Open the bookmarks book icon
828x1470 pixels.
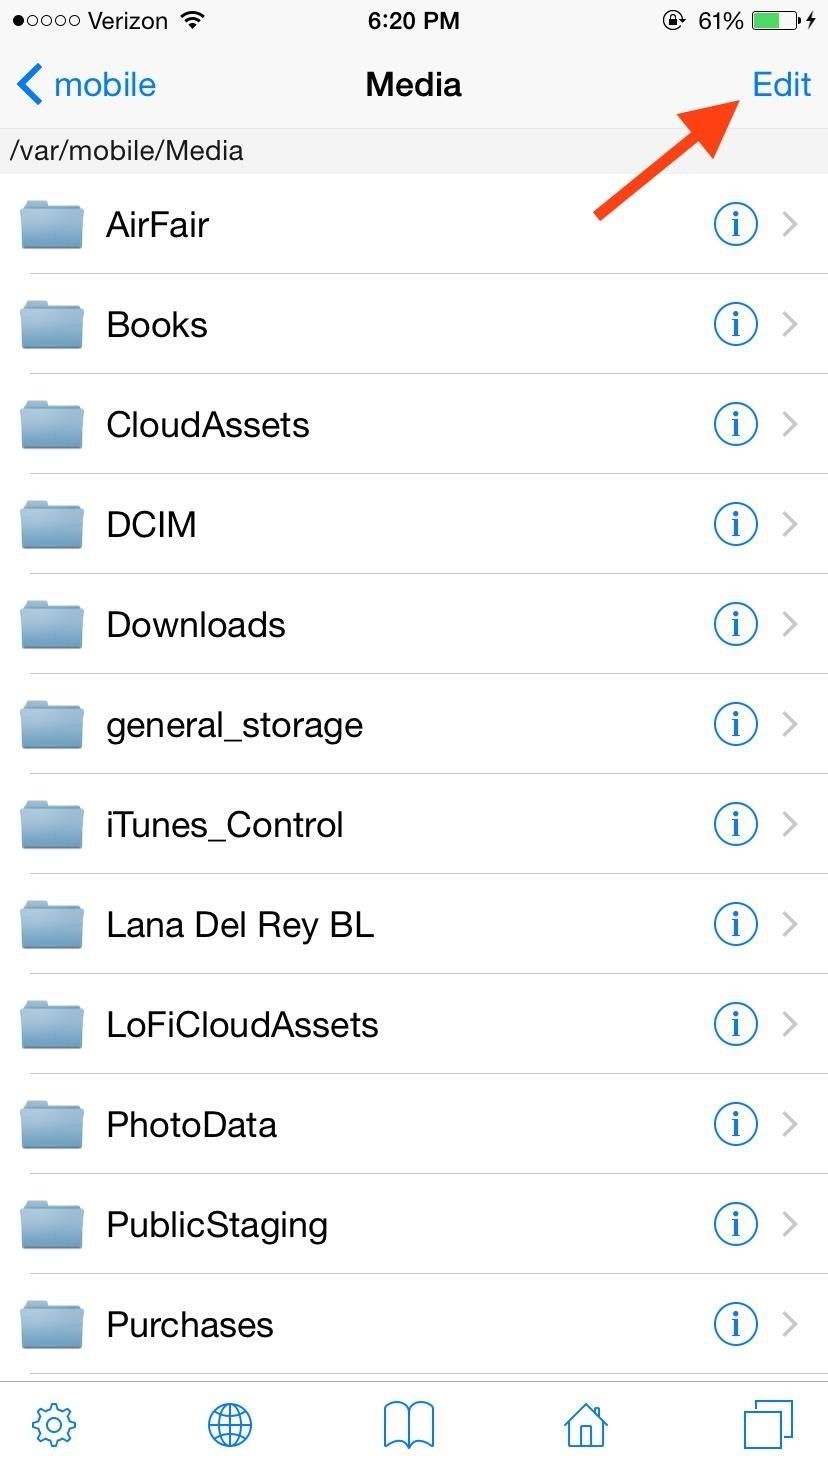(409, 1423)
